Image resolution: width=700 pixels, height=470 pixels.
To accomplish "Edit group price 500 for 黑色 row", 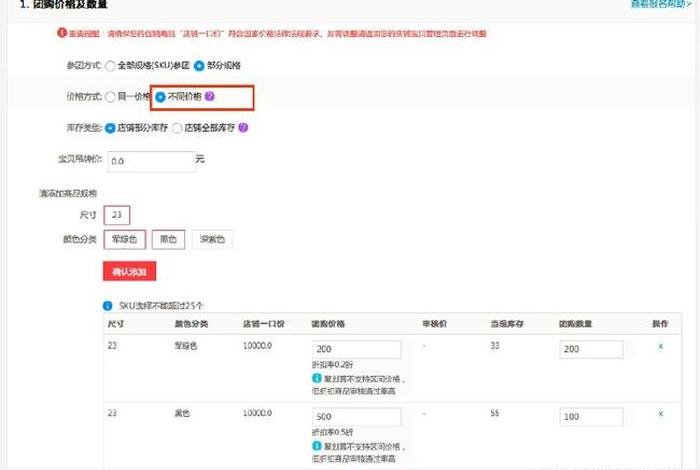I will tap(357, 416).
